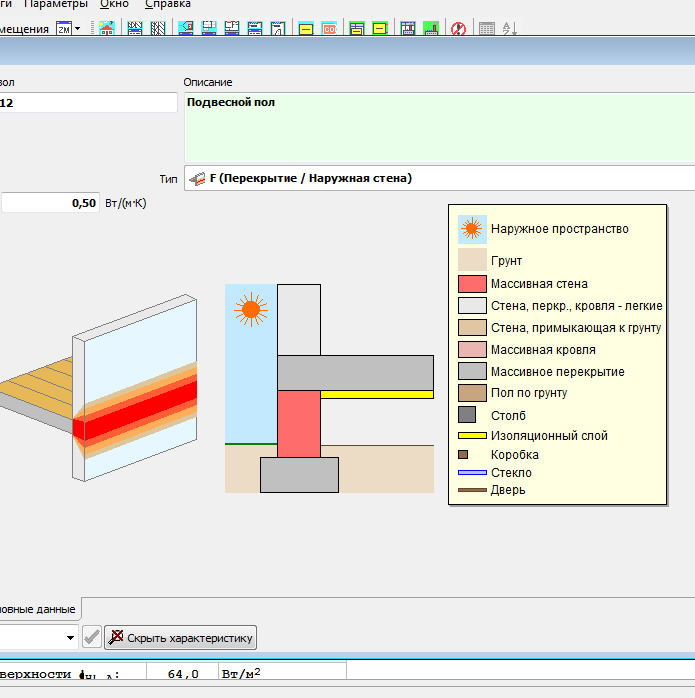This screenshot has height=698, width=695.
Task: Click legend text Стекло
Action: point(511,473)
